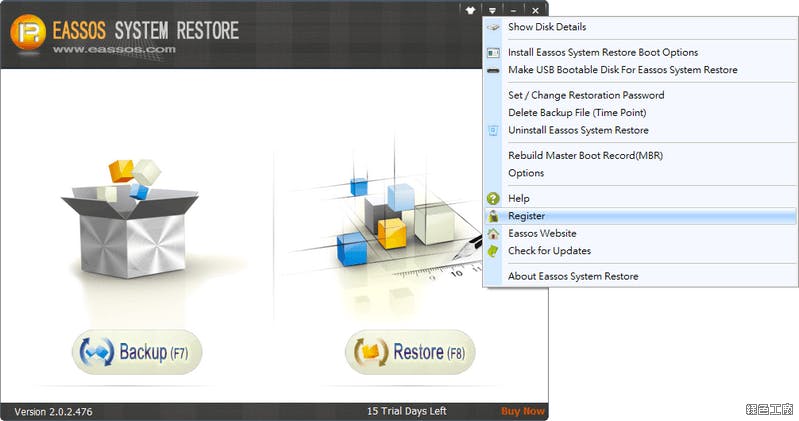
Task: Click the Backup circular arrows icon
Action: (97, 352)
